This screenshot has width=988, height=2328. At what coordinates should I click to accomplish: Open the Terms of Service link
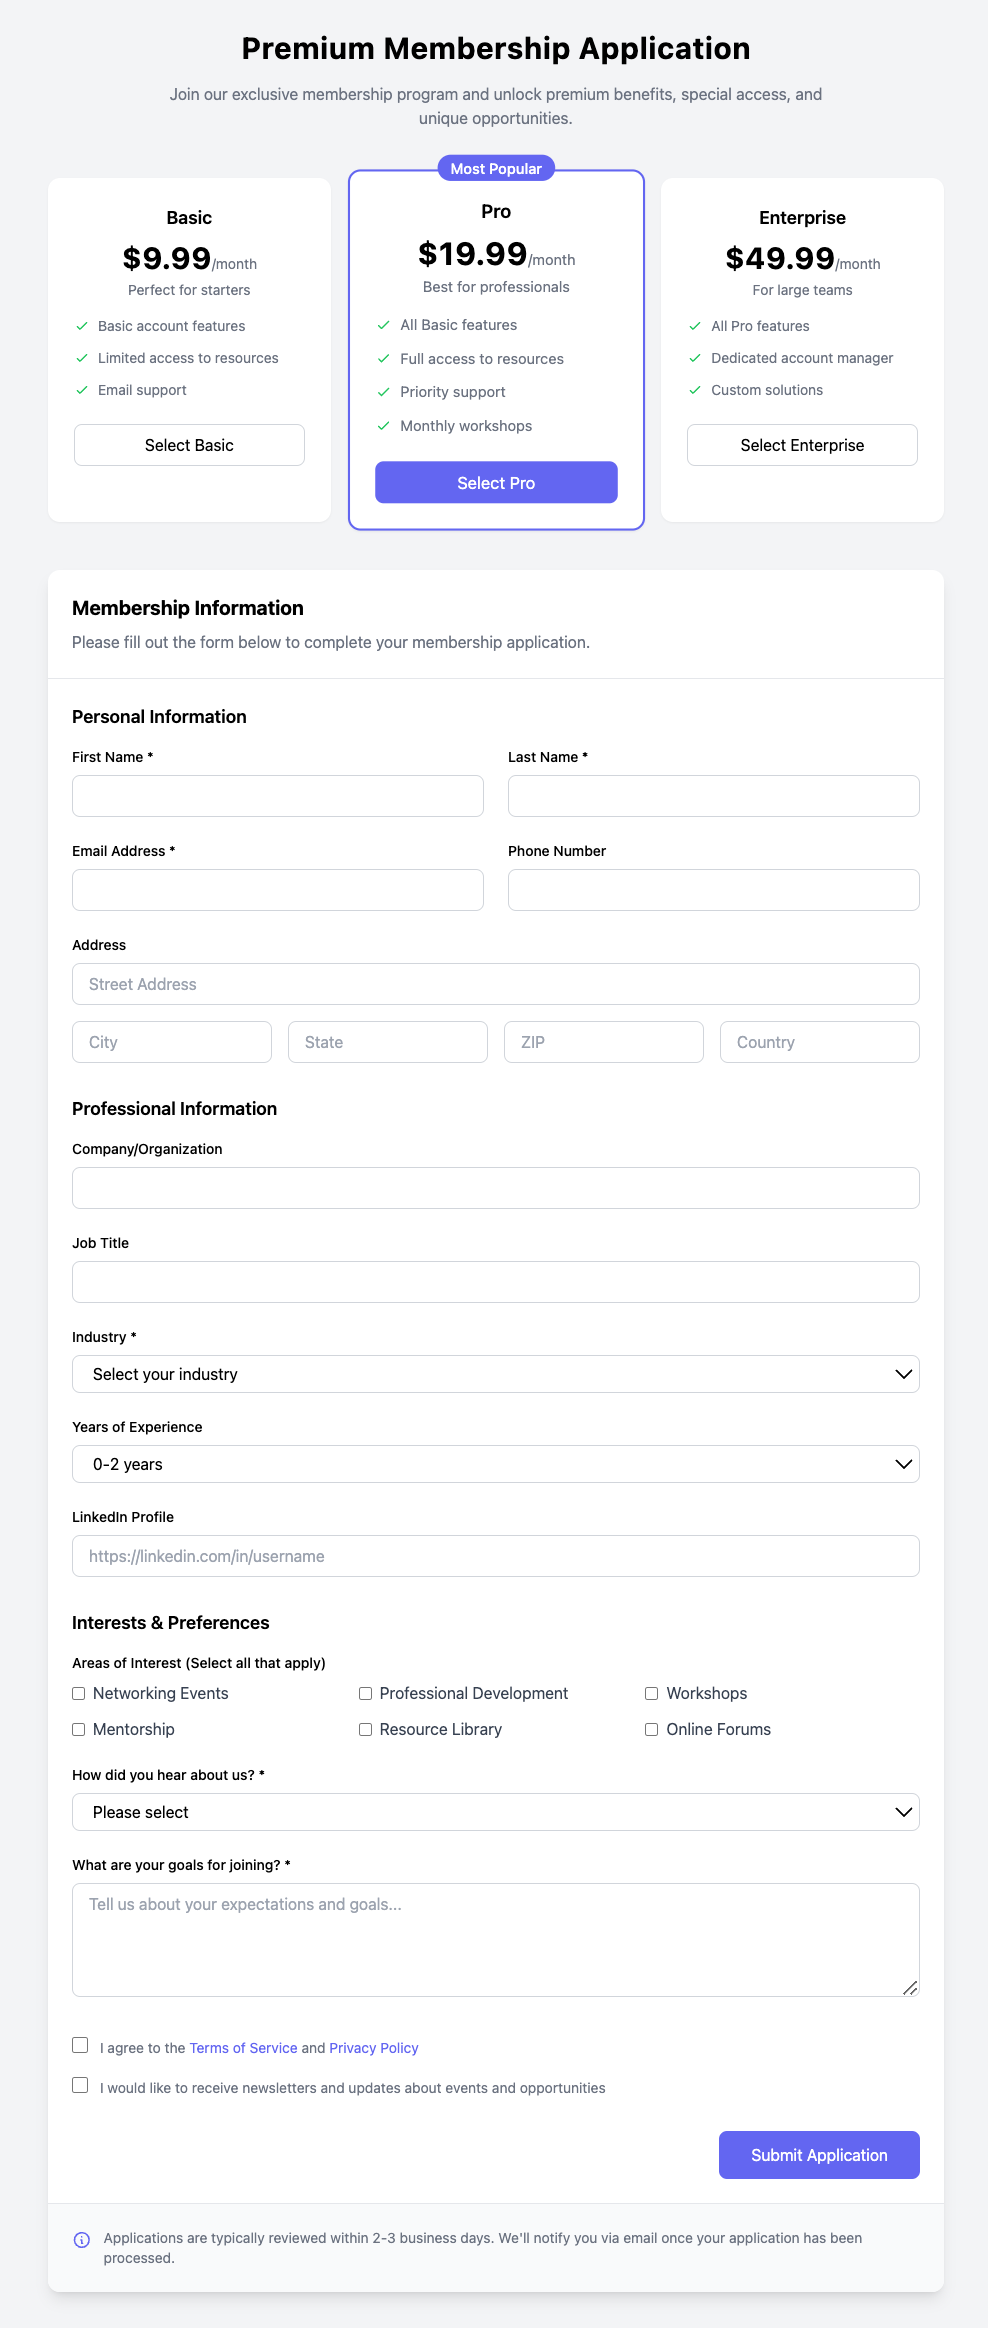point(243,2048)
